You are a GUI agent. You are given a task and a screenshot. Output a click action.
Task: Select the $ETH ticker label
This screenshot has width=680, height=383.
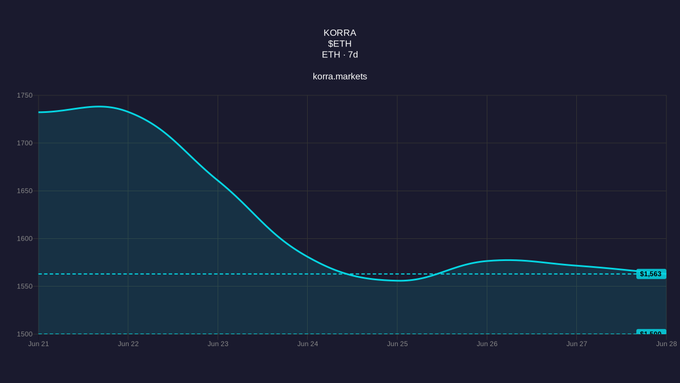[x=340, y=44]
